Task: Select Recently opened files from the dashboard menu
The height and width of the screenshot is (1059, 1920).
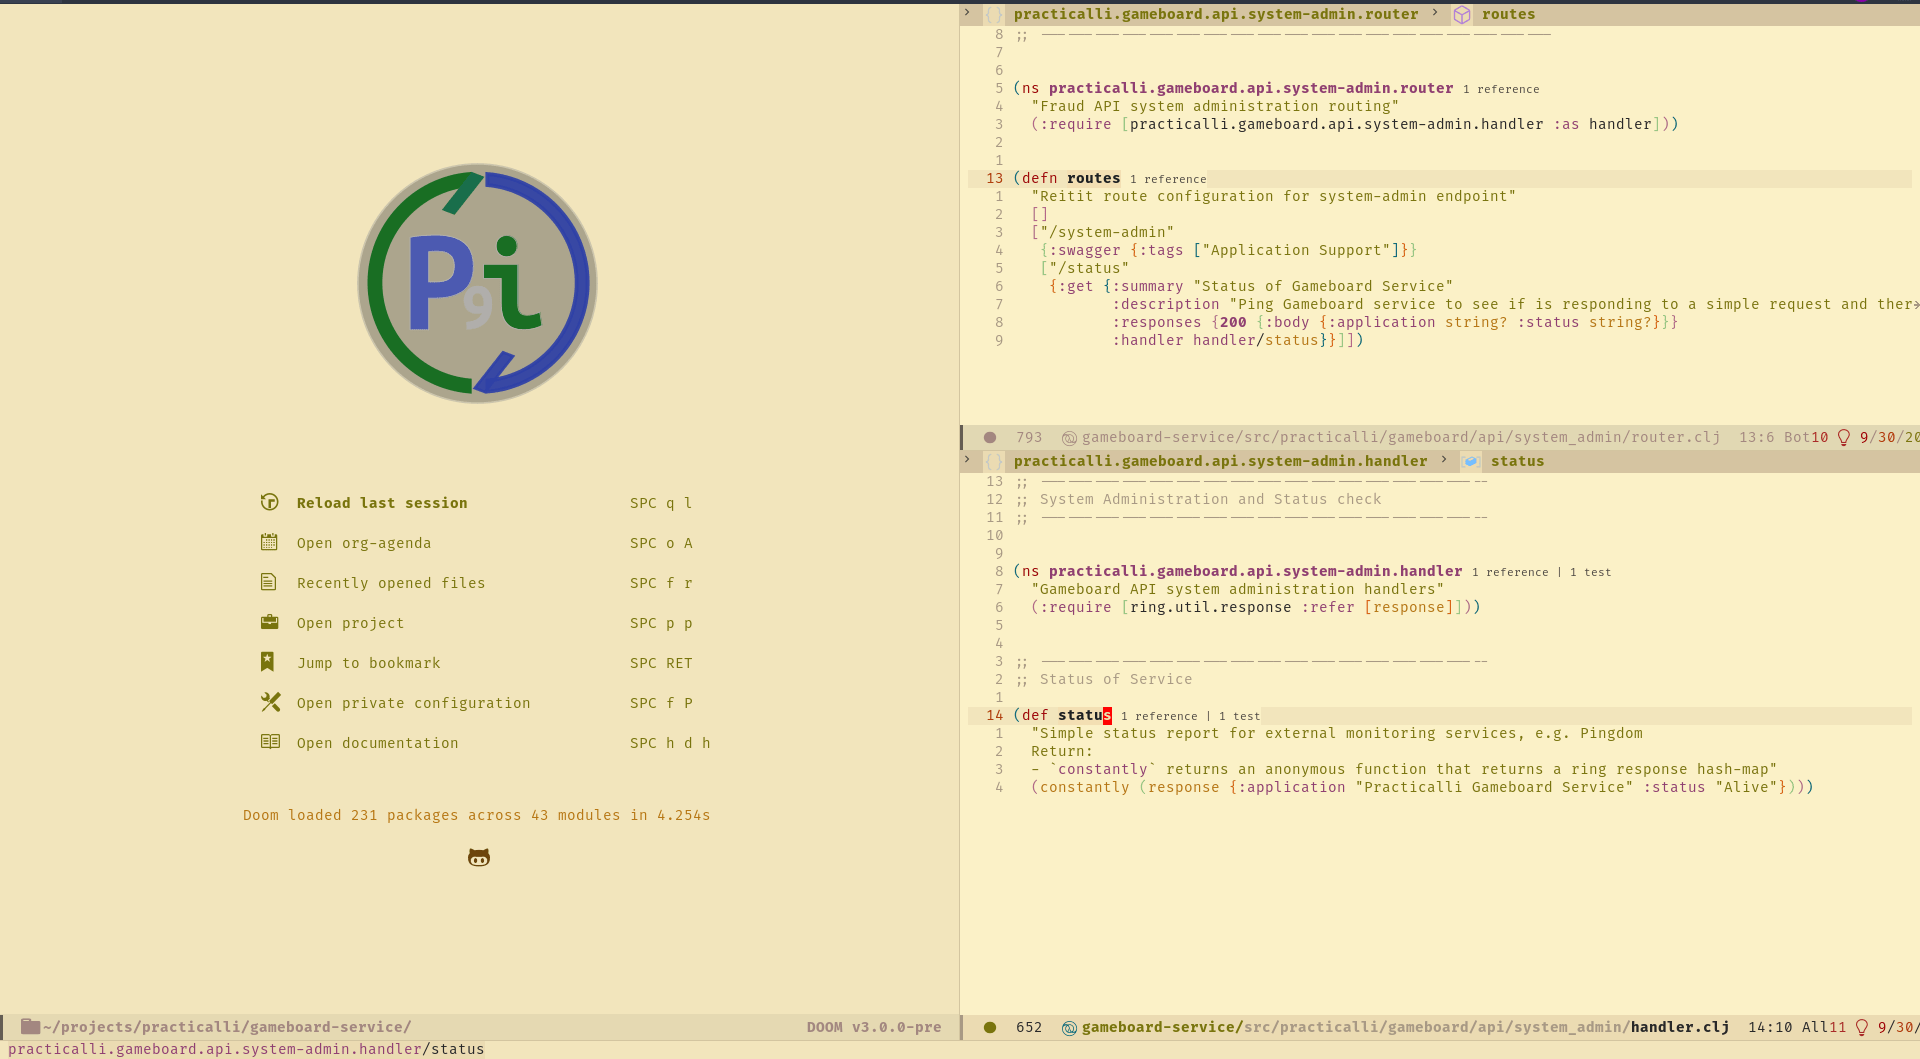Action: point(391,582)
